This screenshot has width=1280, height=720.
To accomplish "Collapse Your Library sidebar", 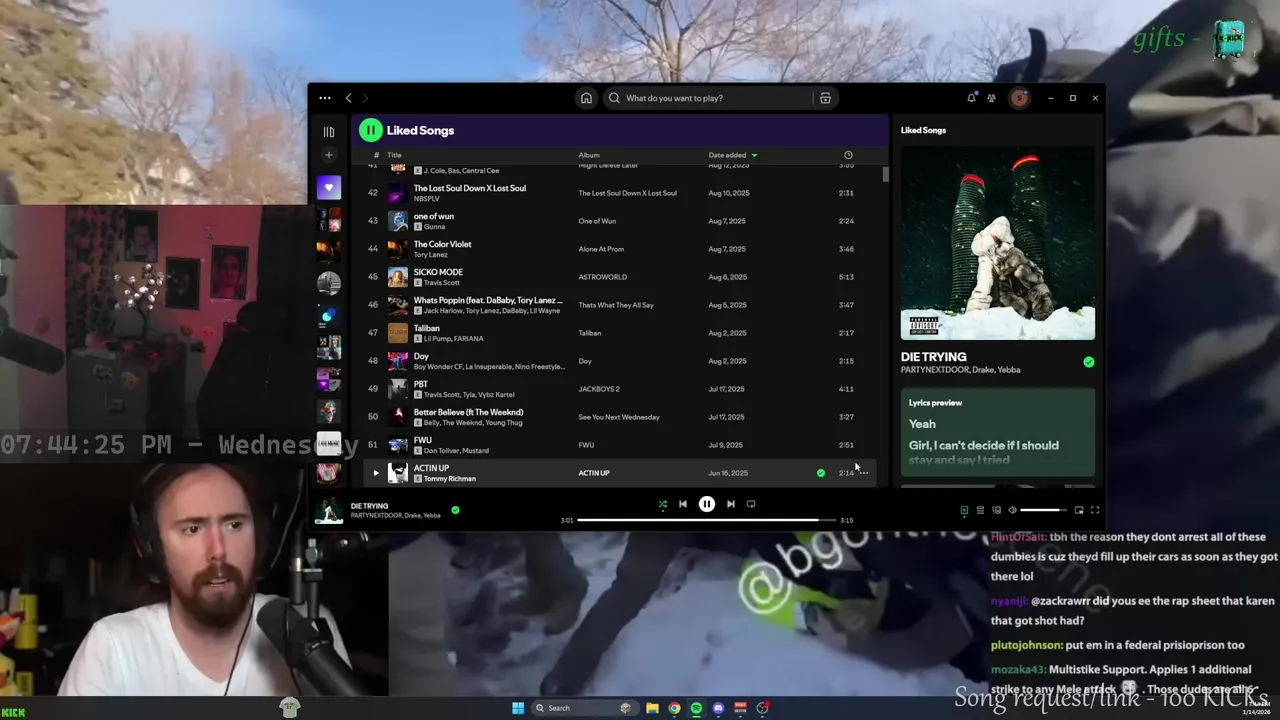I will coord(328,131).
